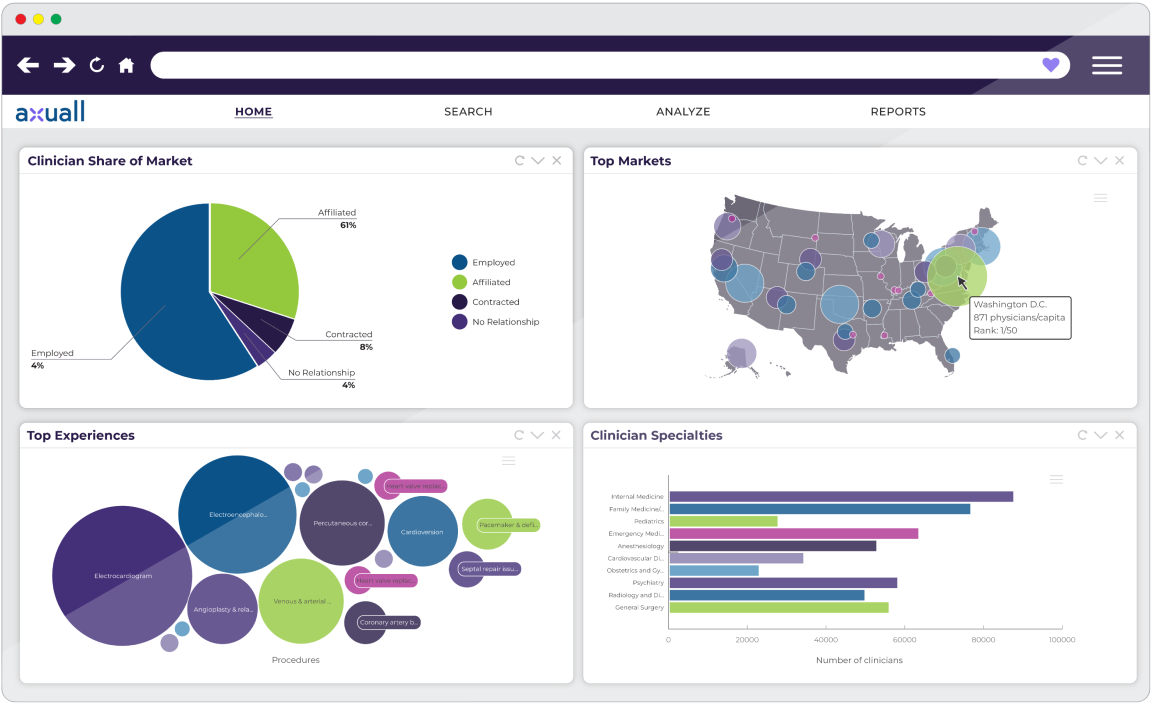This screenshot has height=705, width=1152.
Task: Open the hamburger menu in browser bar
Action: coord(1106,65)
